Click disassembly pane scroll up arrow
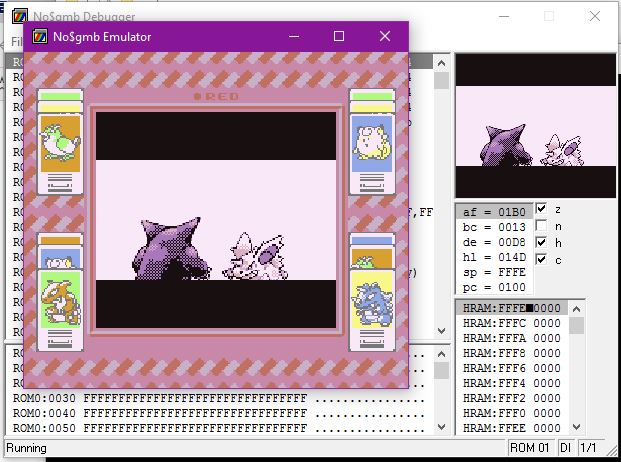The image size is (621, 462). 442,63
